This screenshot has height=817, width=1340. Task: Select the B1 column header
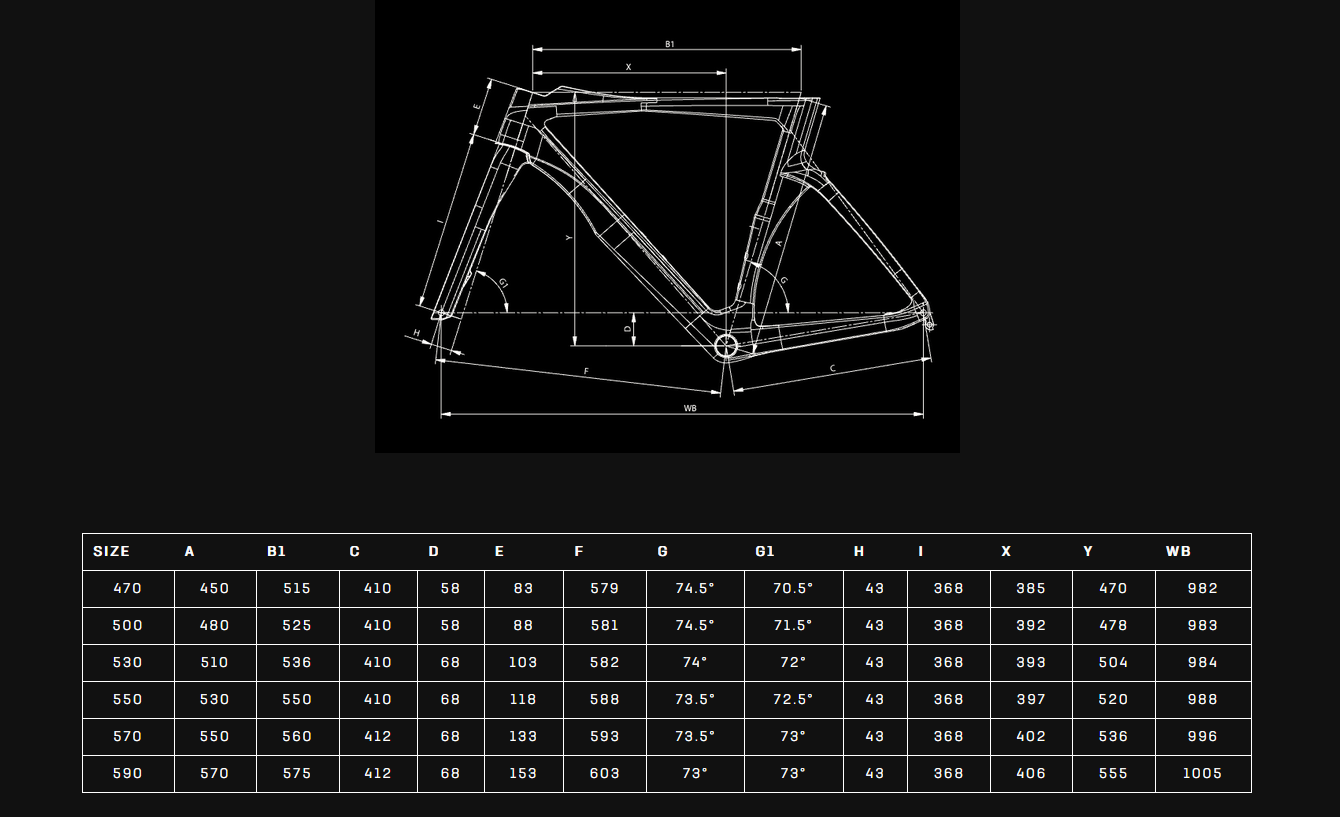coord(277,551)
